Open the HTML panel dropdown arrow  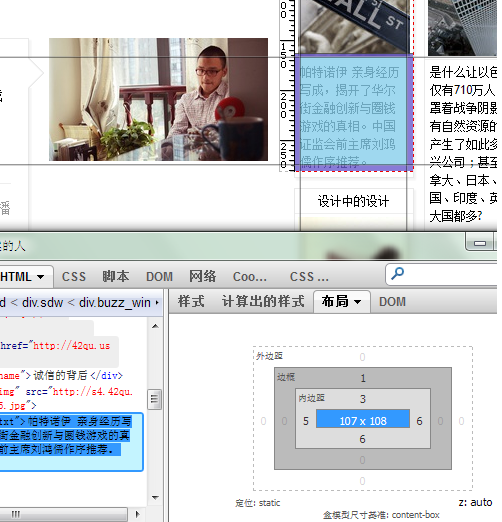40,277
